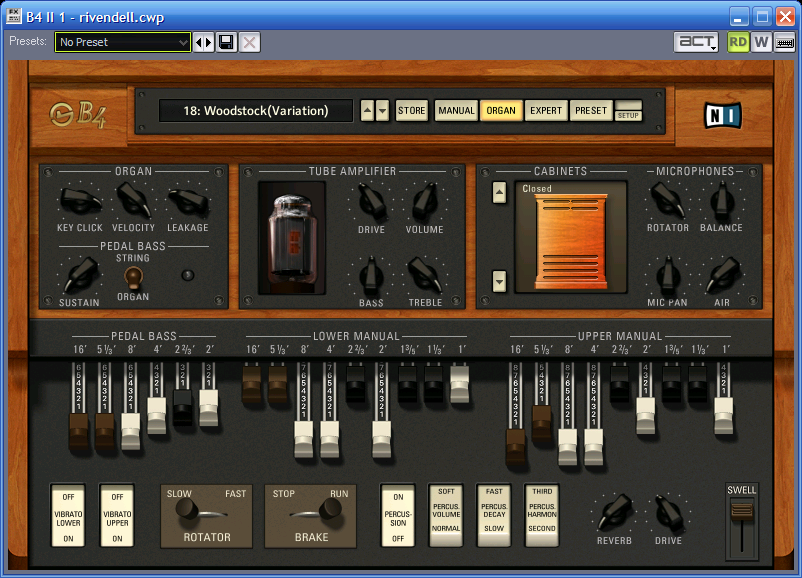
Task: Click the window's FX system icon in title bar
Action: click(13, 16)
